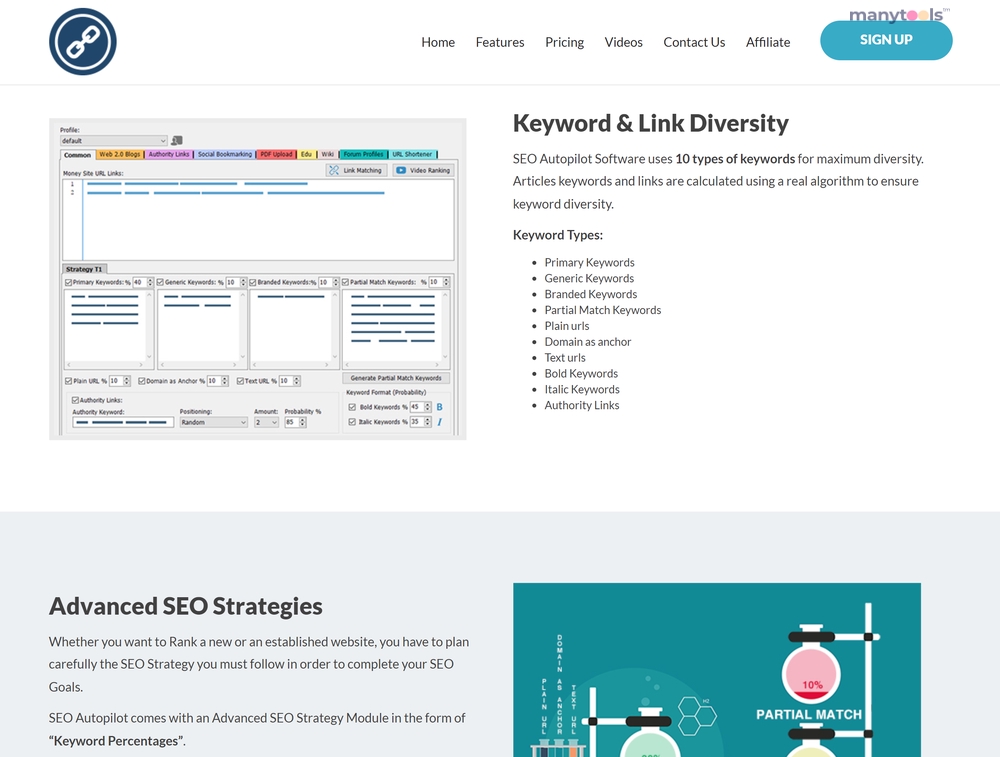Click the Probability % spinner showing 85
Viewport: 1000px width, 757px height.
(x=295, y=422)
